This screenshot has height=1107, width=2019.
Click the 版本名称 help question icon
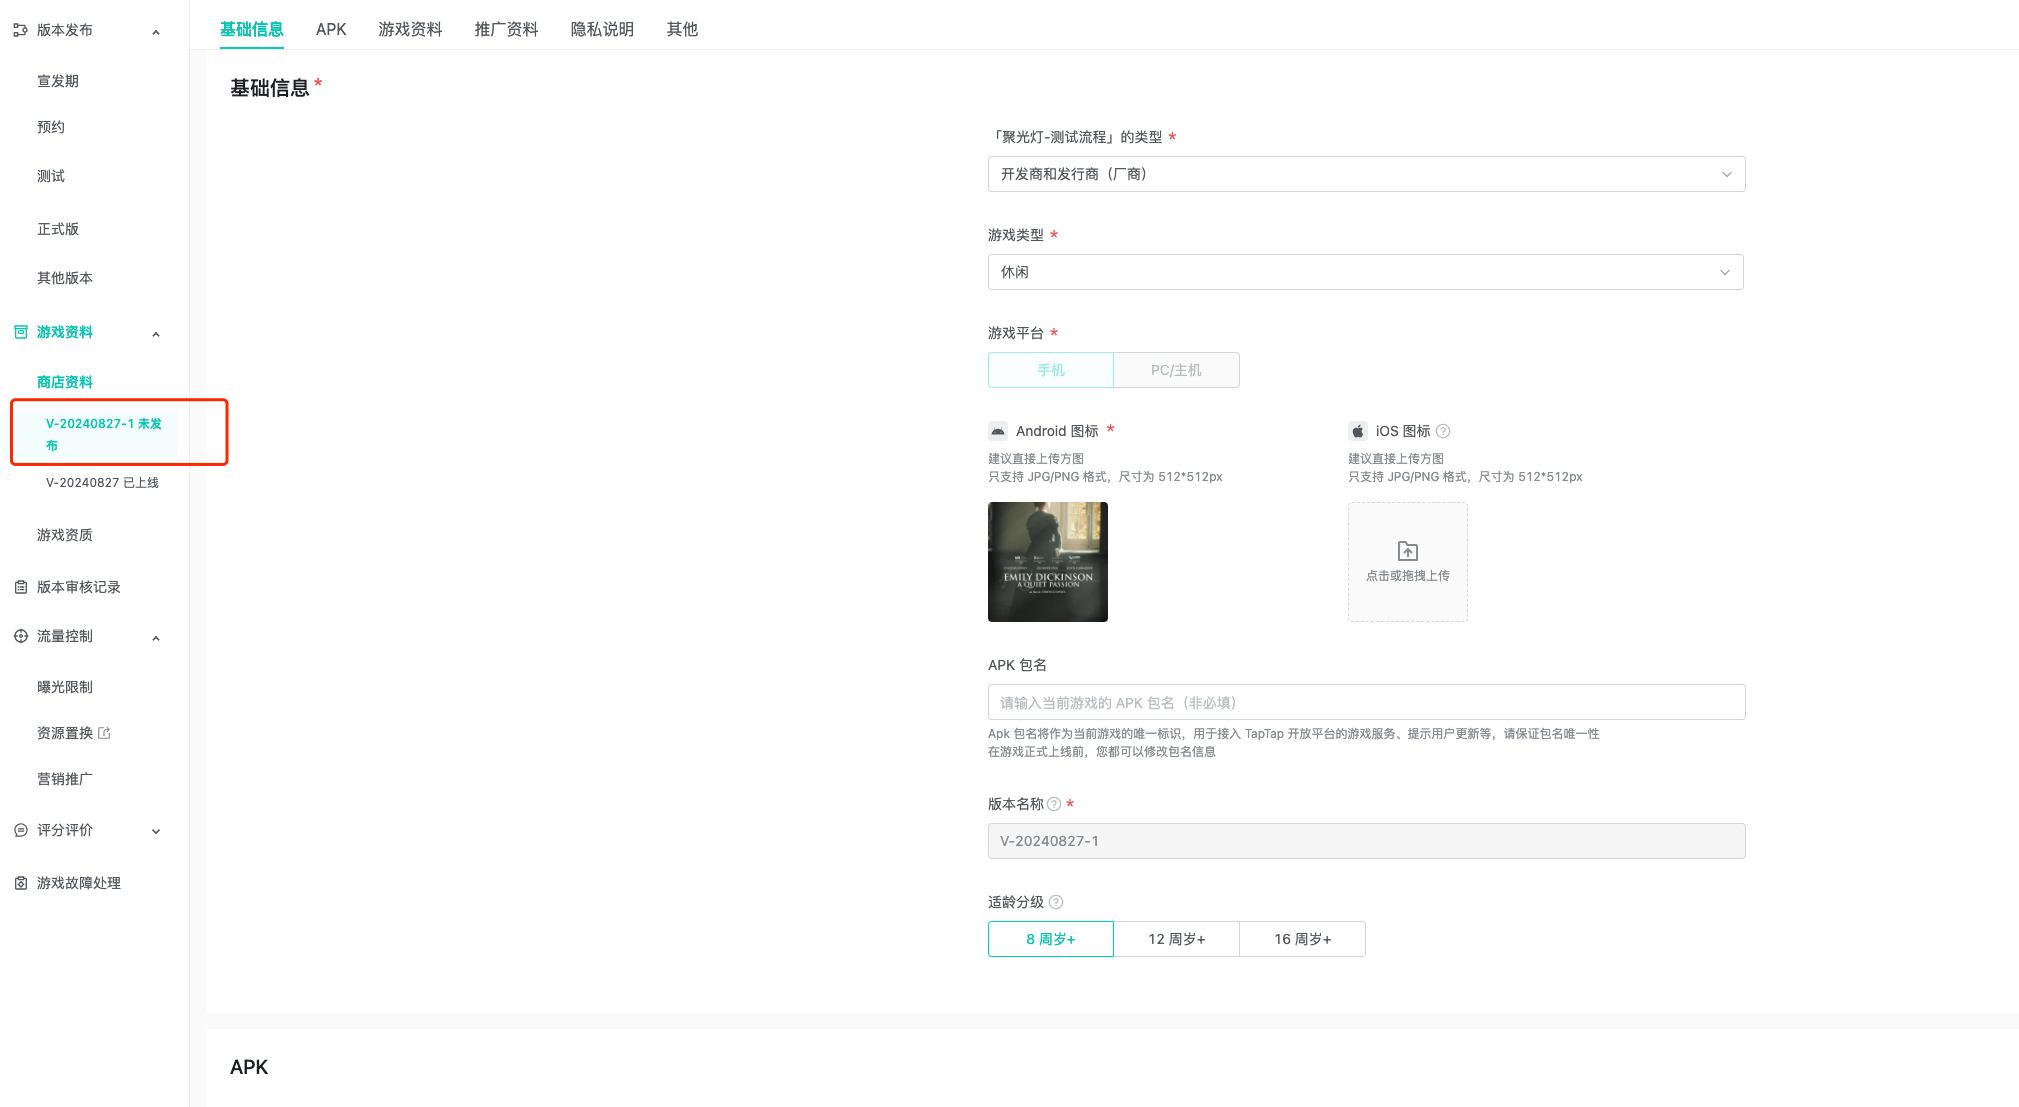(1054, 804)
